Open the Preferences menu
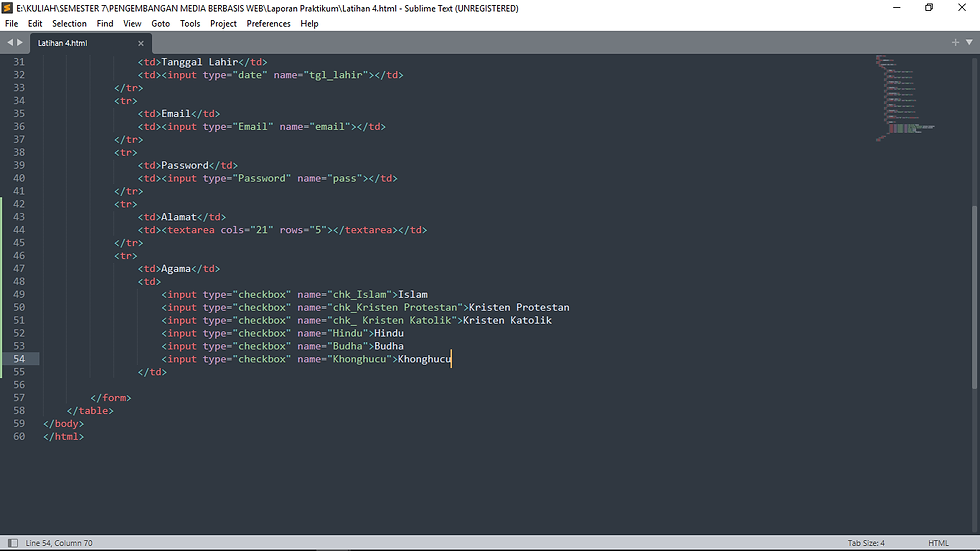The width and height of the screenshot is (980, 551). point(269,24)
